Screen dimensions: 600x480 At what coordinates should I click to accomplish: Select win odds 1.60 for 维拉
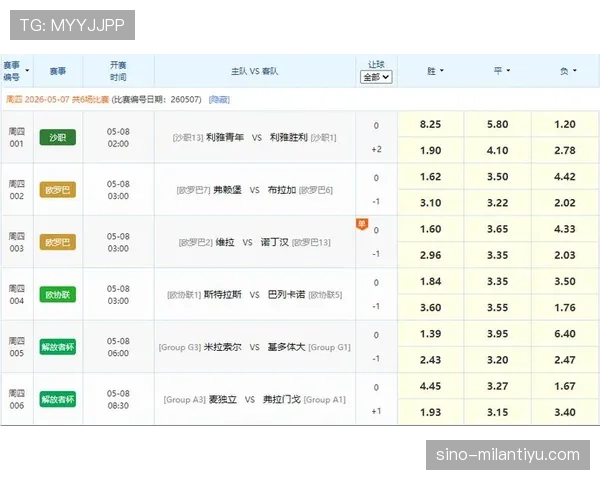(430, 229)
